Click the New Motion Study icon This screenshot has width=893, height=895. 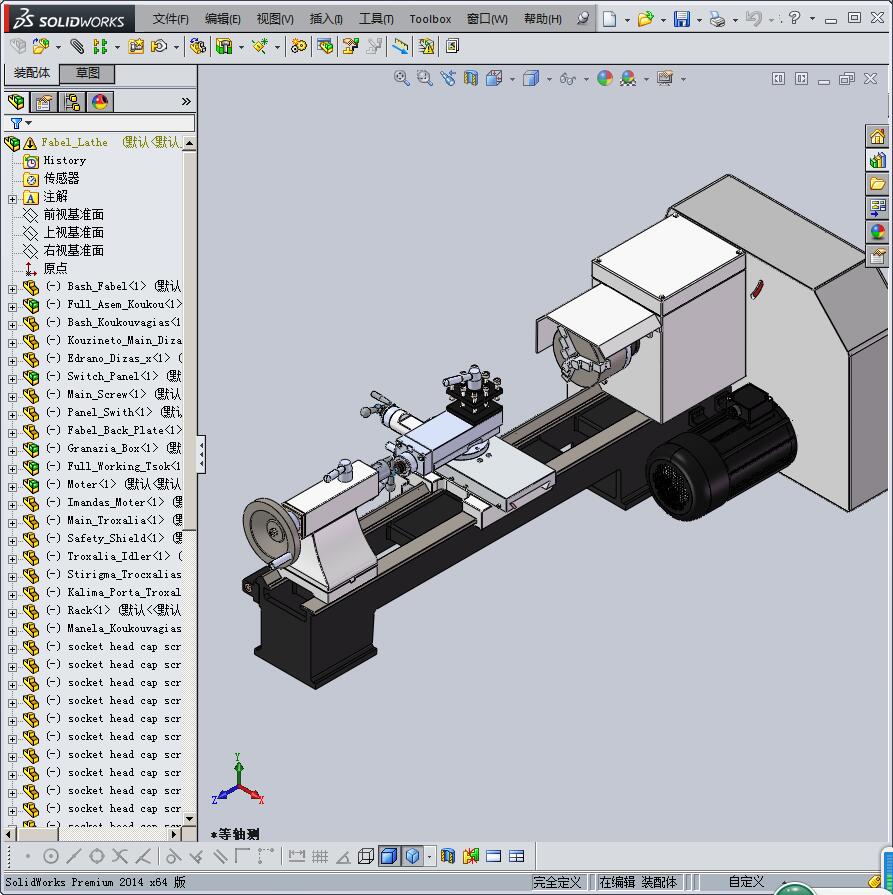299,46
